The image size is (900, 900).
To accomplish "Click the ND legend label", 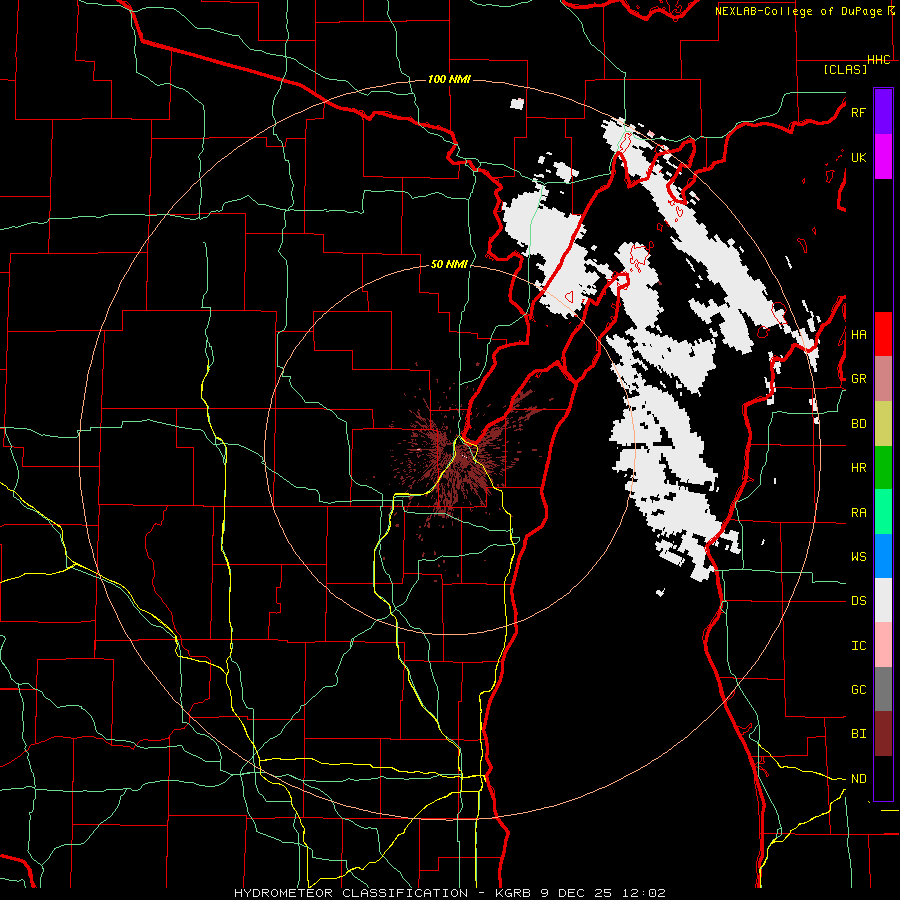I will click(858, 779).
